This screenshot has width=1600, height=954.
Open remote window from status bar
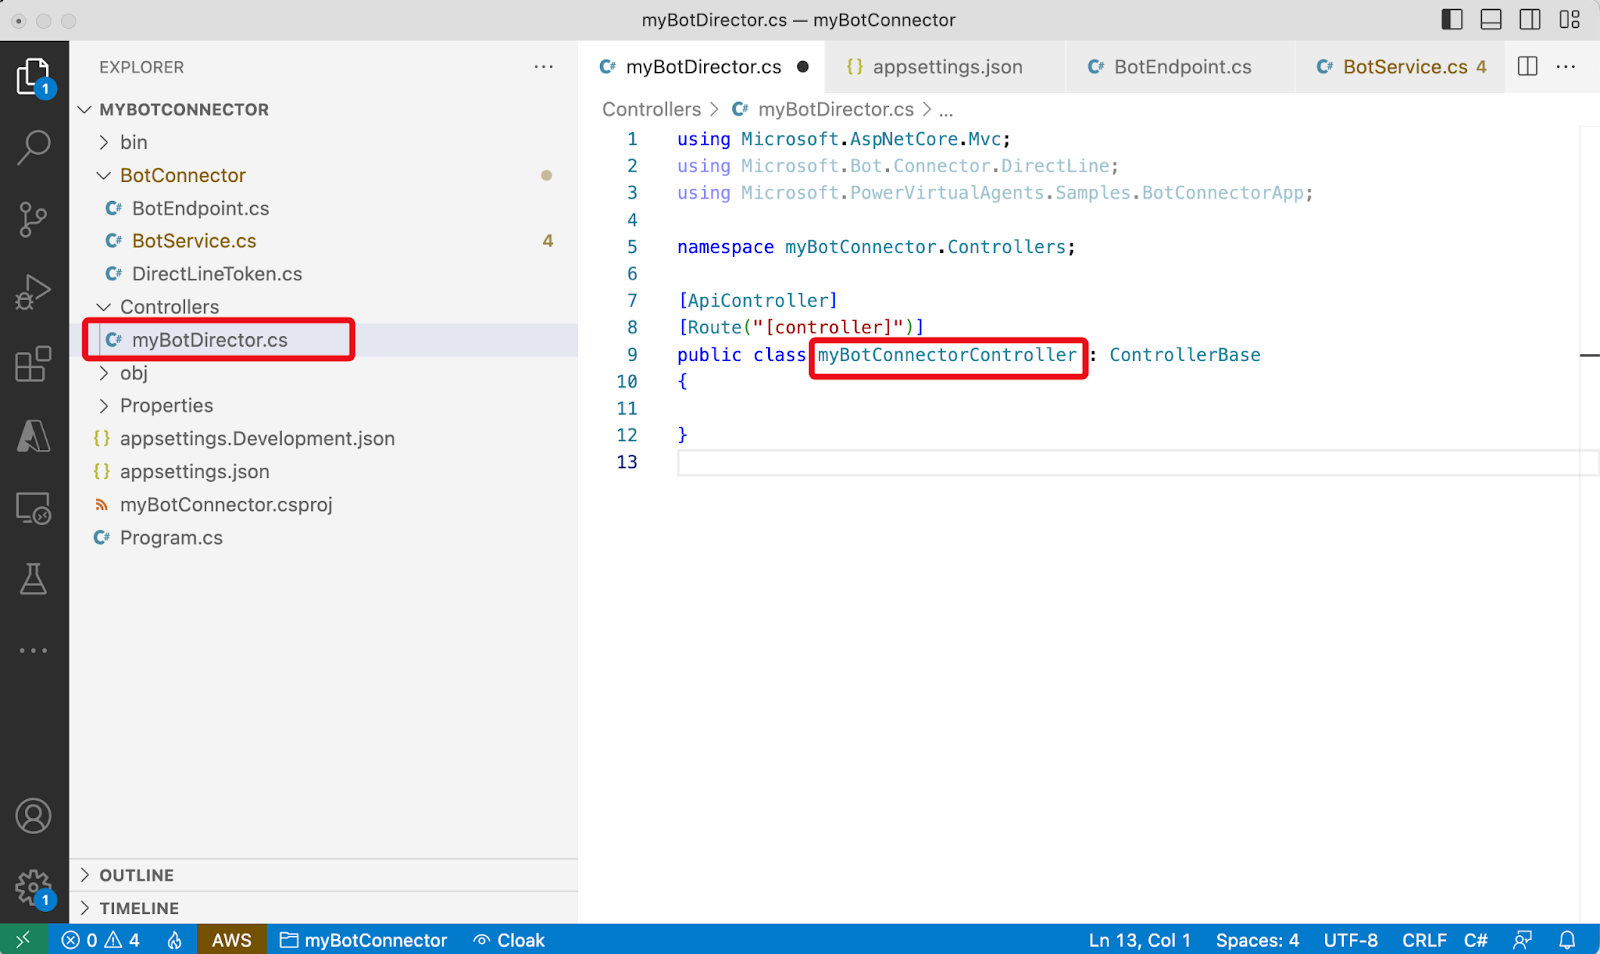[x=24, y=940]
